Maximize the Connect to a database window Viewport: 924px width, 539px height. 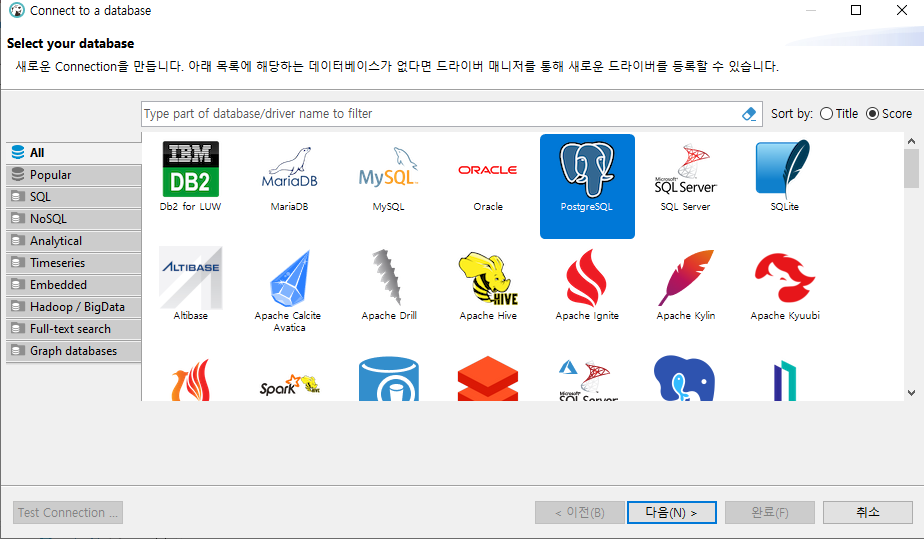tap(856, 10)
